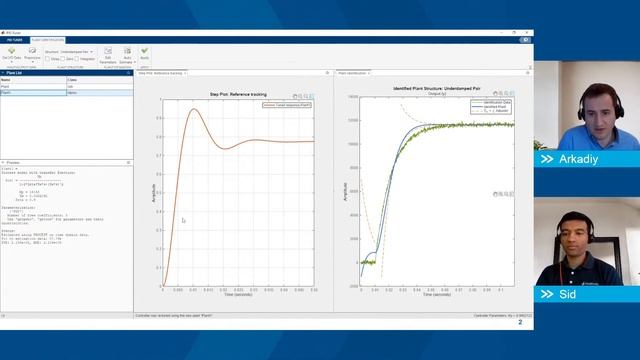Enable the Zero checkbox
This screenshot has height=360, width=640.
62,59
